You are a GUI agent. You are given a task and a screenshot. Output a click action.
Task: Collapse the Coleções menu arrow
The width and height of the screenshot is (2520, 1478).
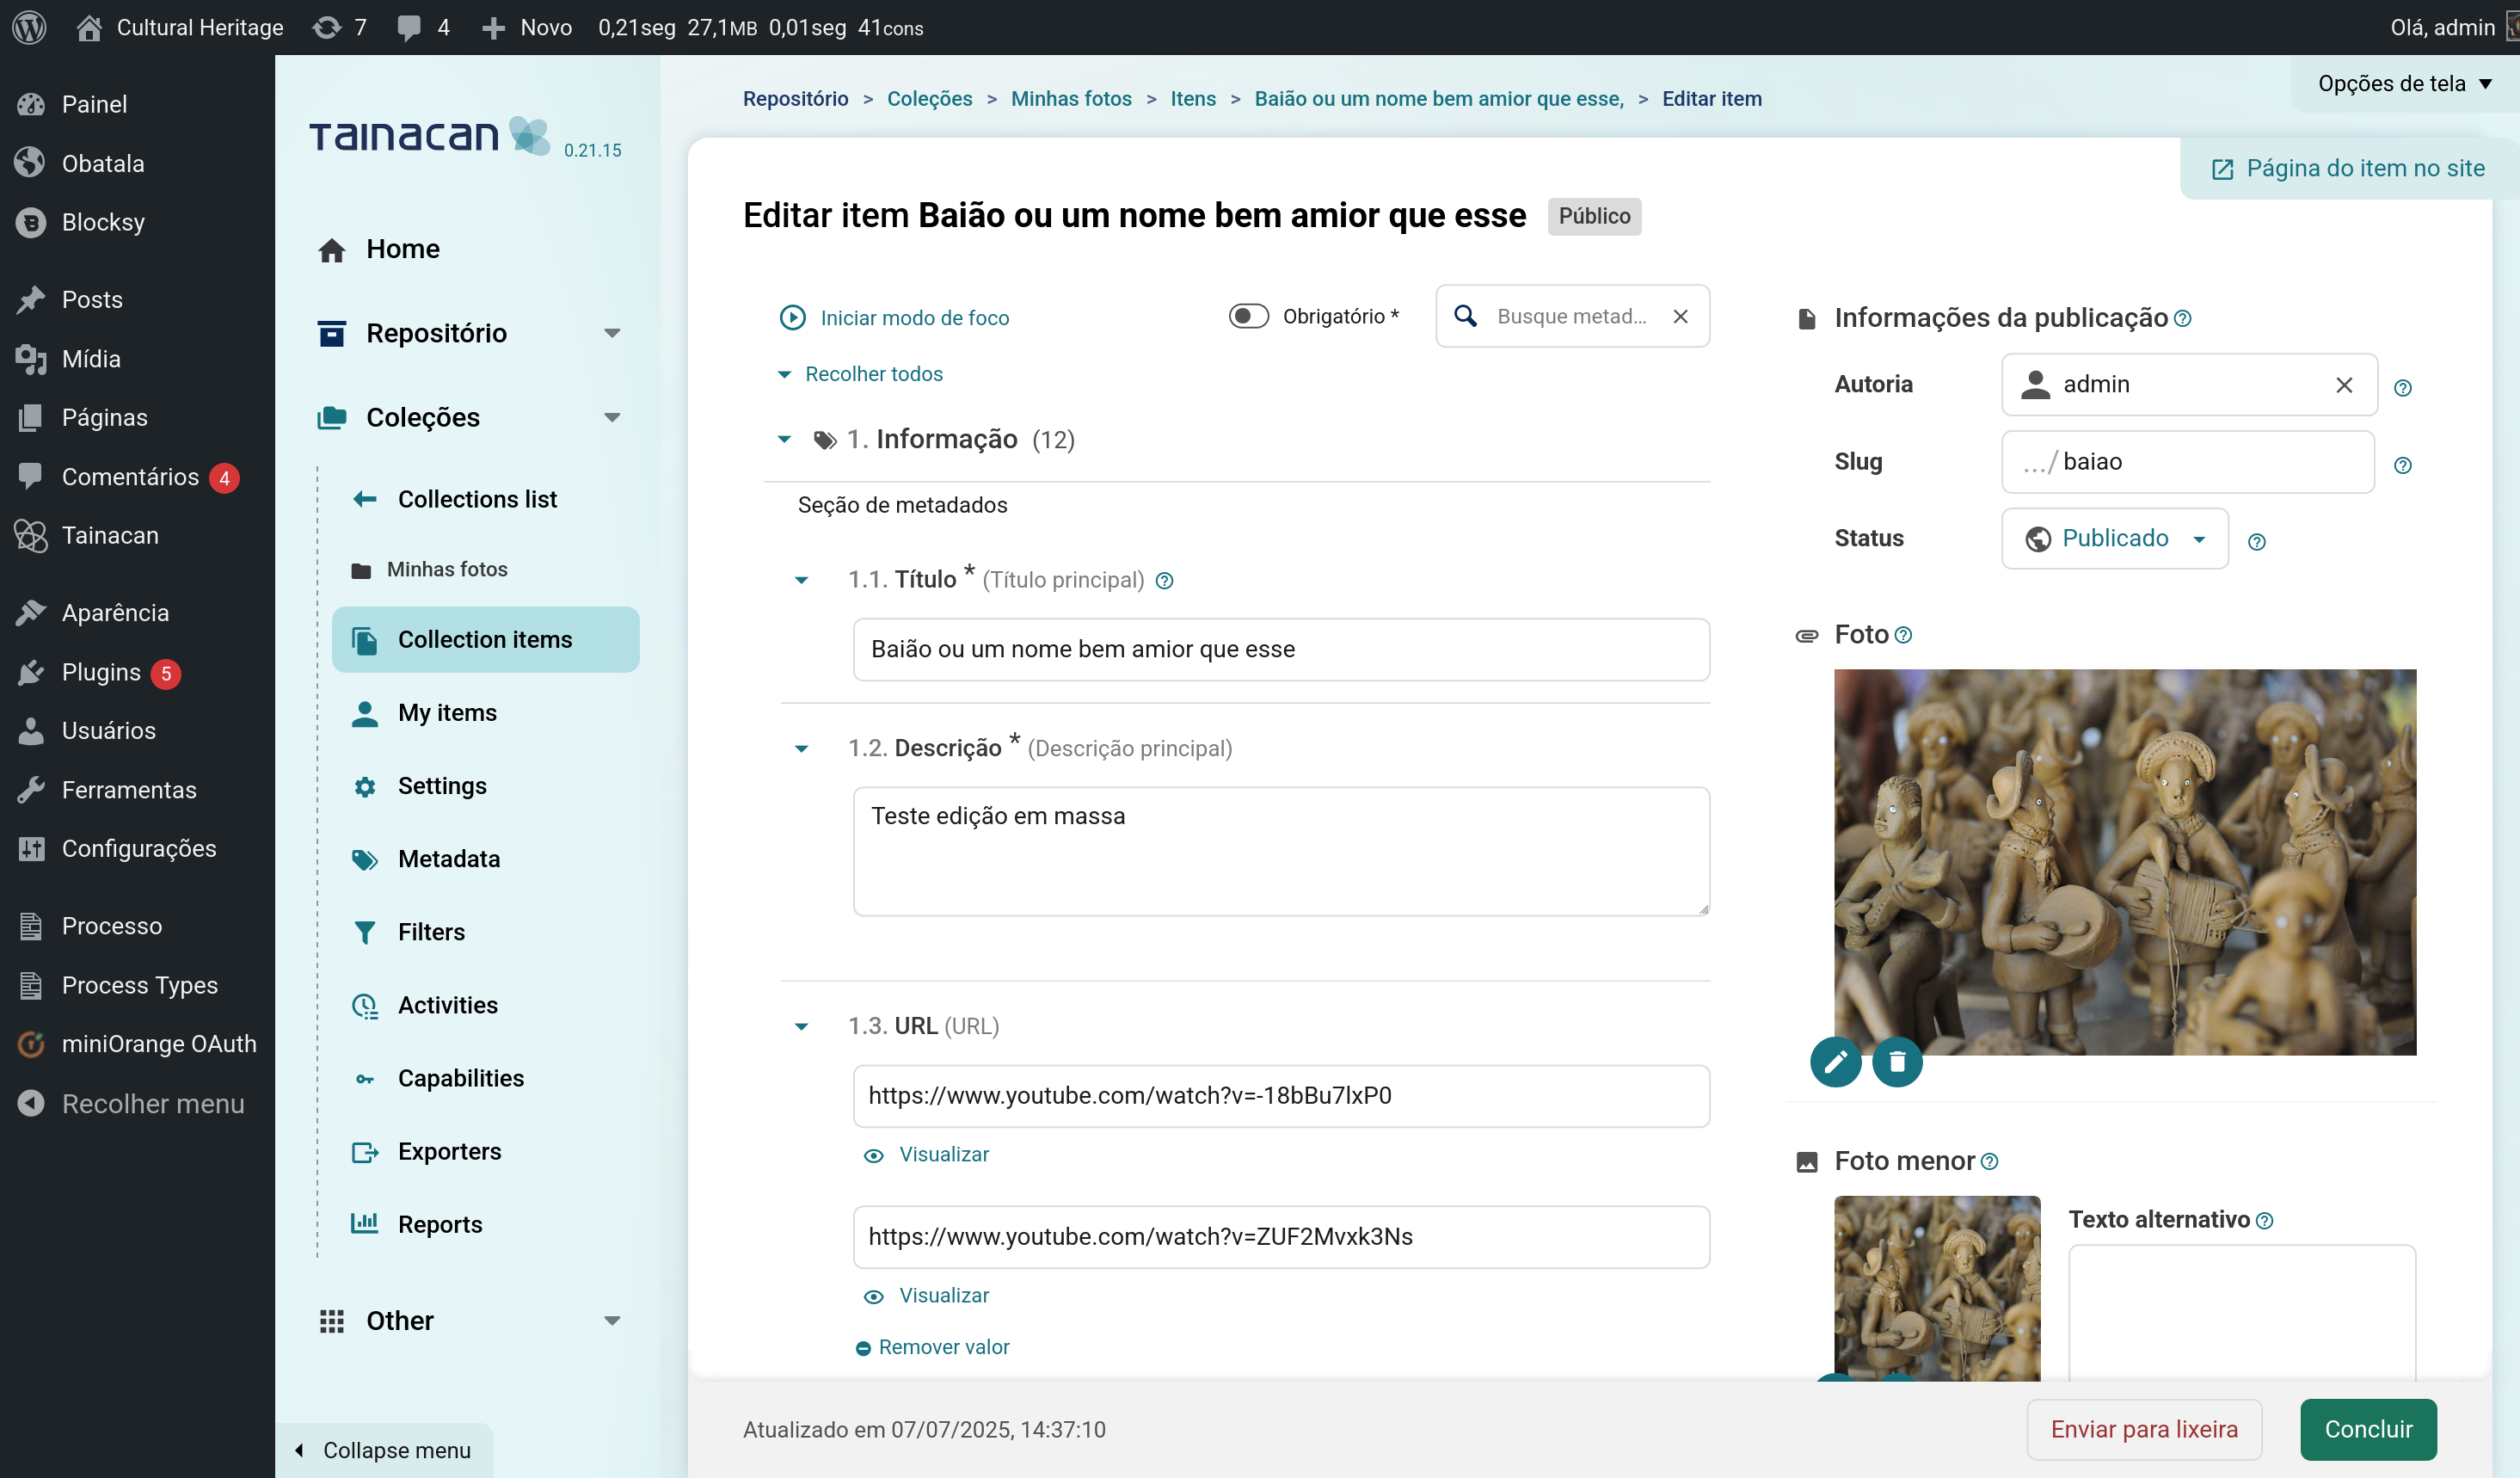click(x=612, y=417)
